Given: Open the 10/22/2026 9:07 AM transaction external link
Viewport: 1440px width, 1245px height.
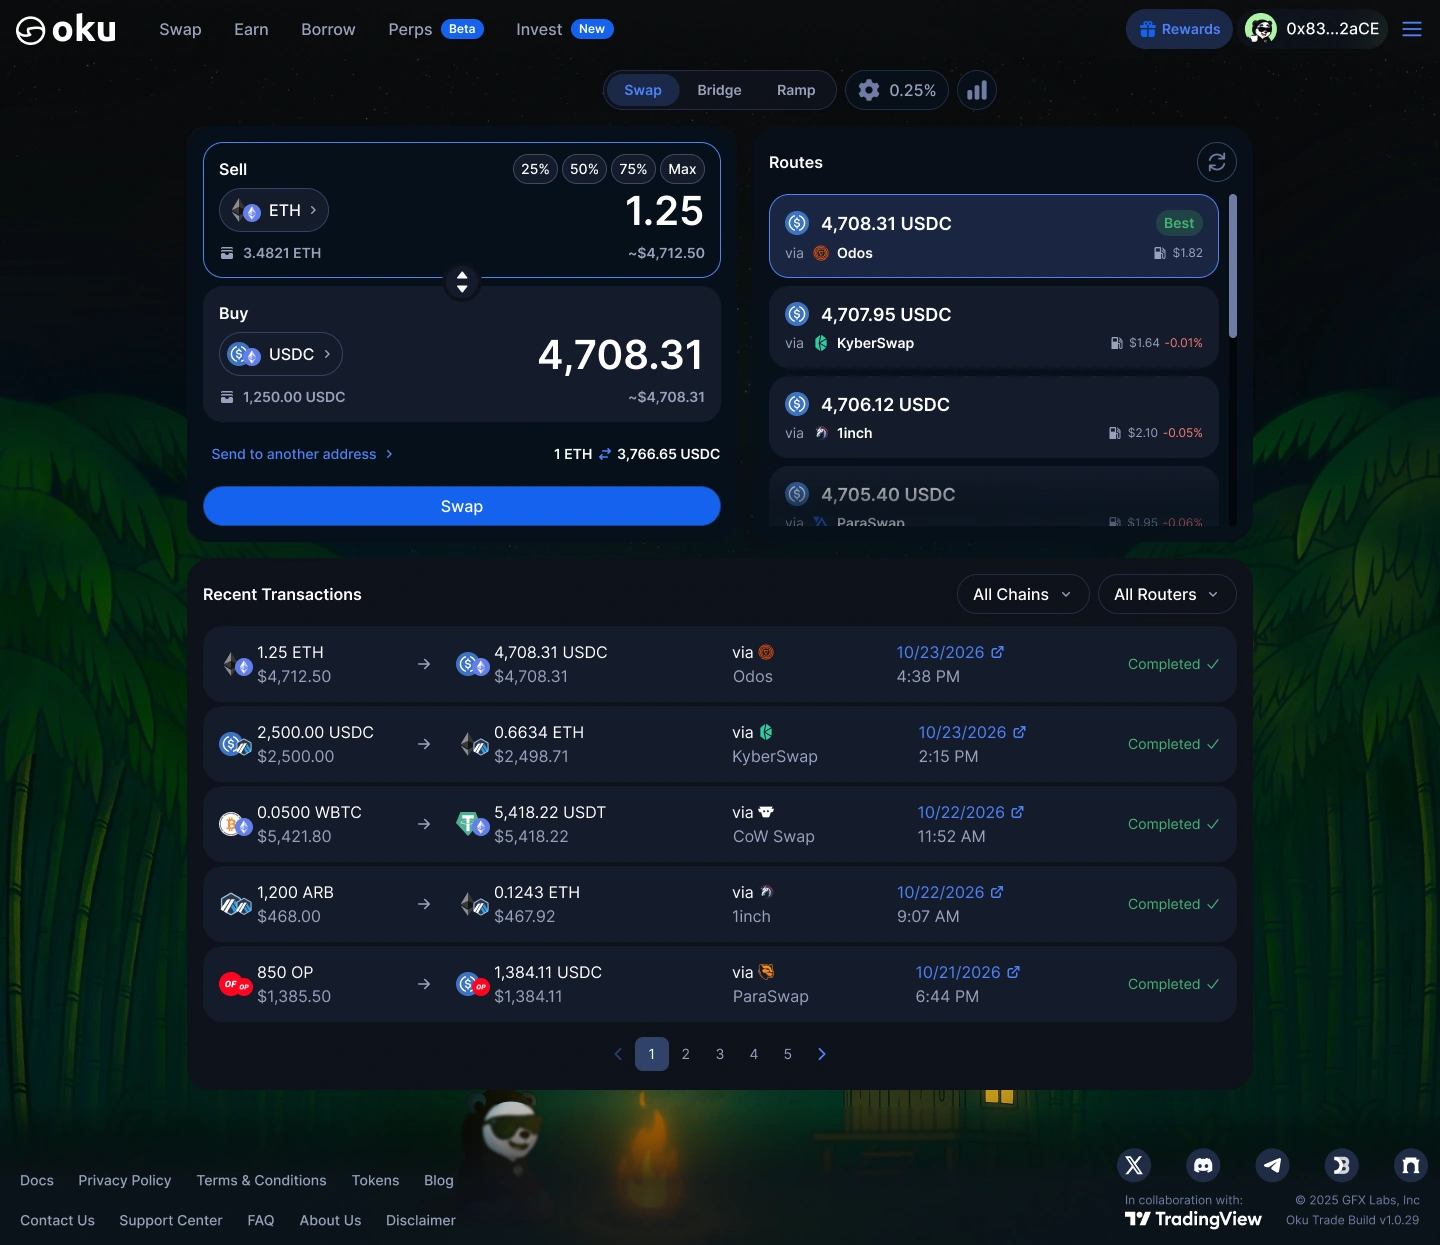Looking at the screenshot, I should (997, 892).
